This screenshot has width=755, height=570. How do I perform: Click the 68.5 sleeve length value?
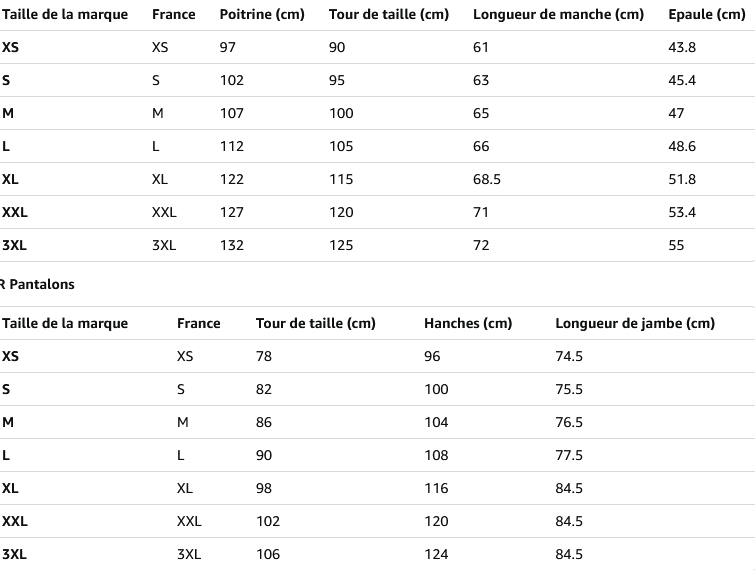coord(486,179)
